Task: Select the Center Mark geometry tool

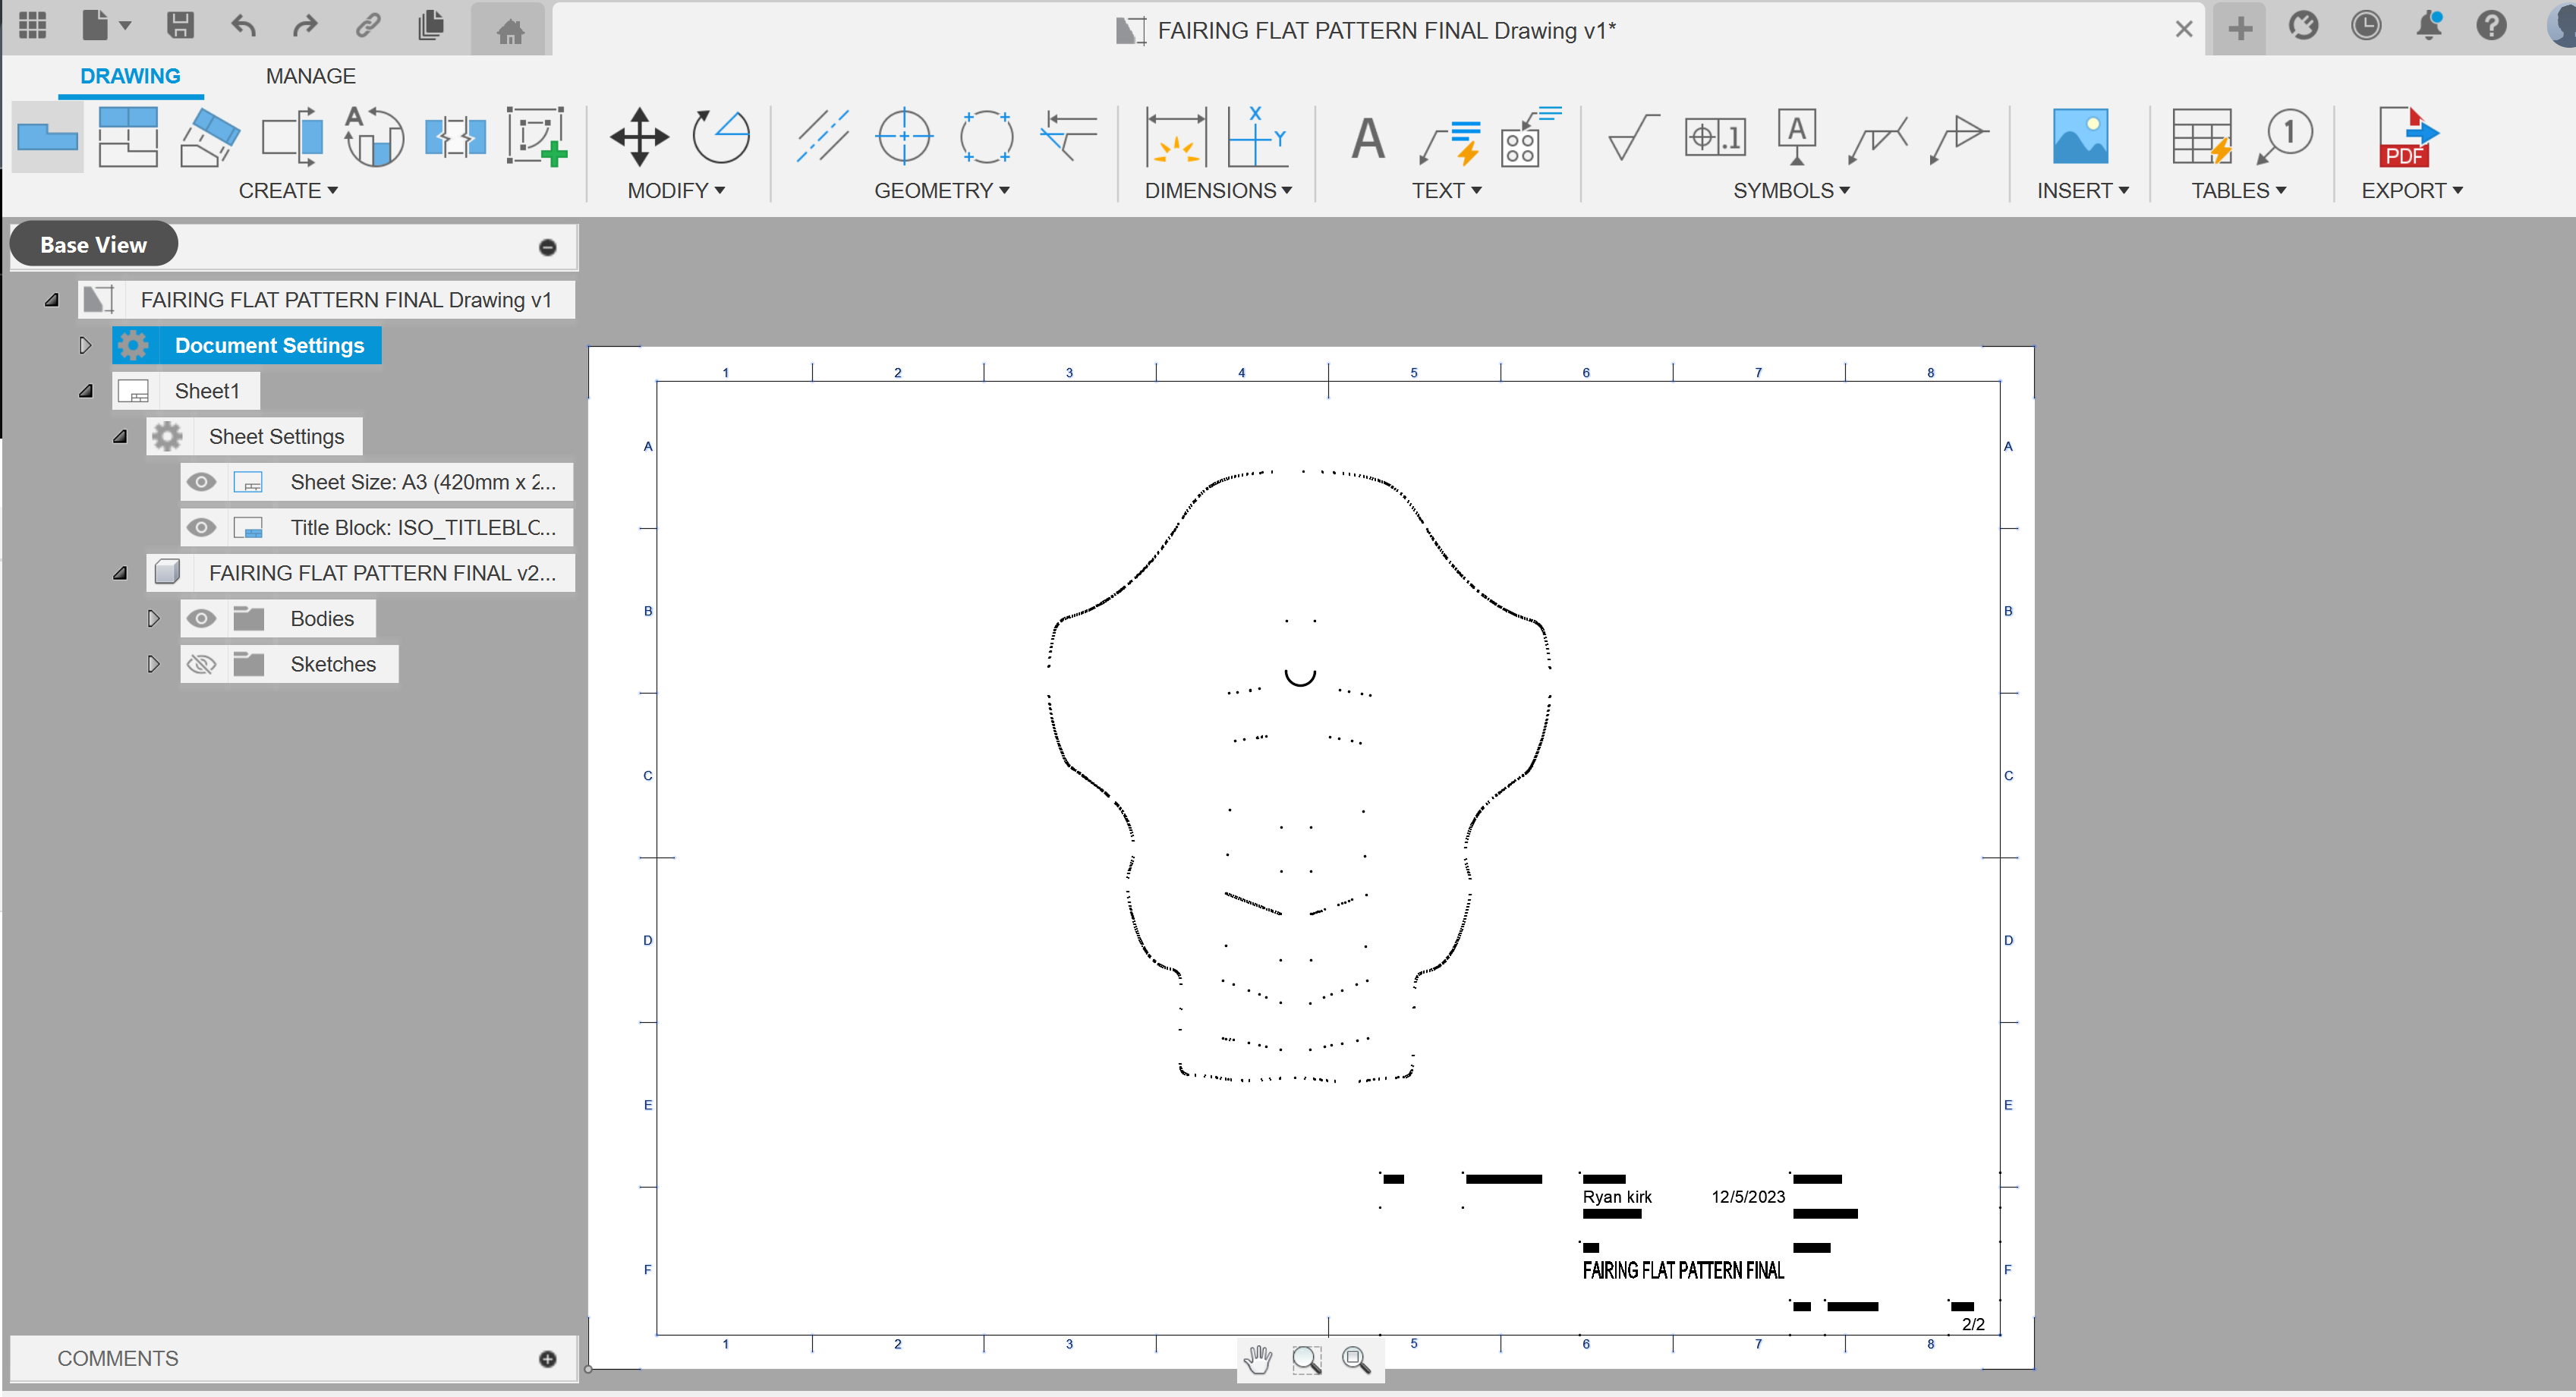Action: click(905, 137)
